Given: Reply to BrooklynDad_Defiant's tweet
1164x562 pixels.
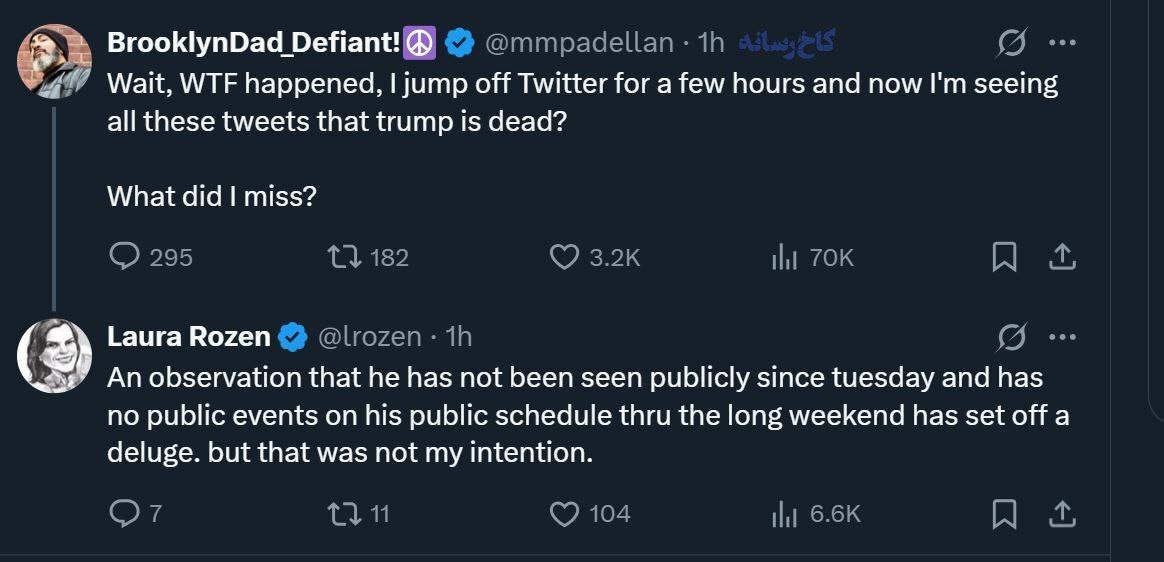Looking at the screenshot, I should click(124, 257).
